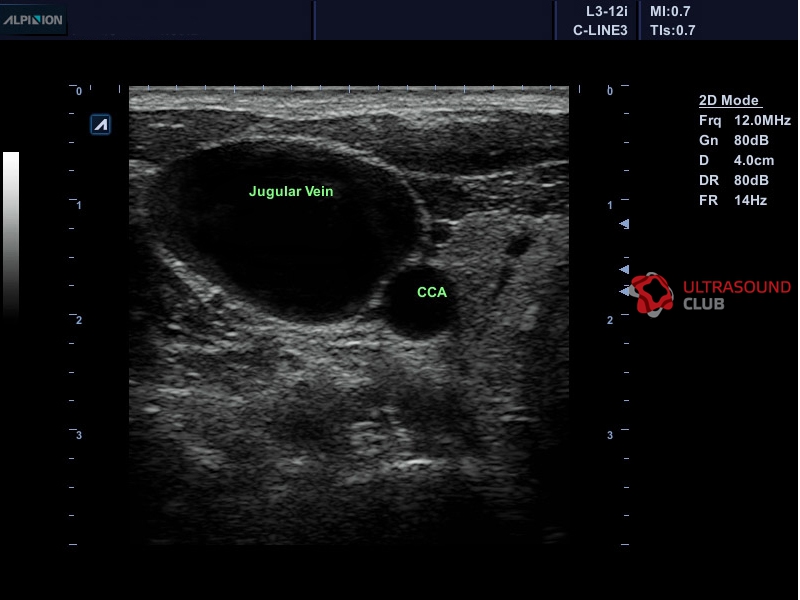Screen dimensions: 800x600
Task: Click the middle focal zone arrow marker
Action: point(624,269)
